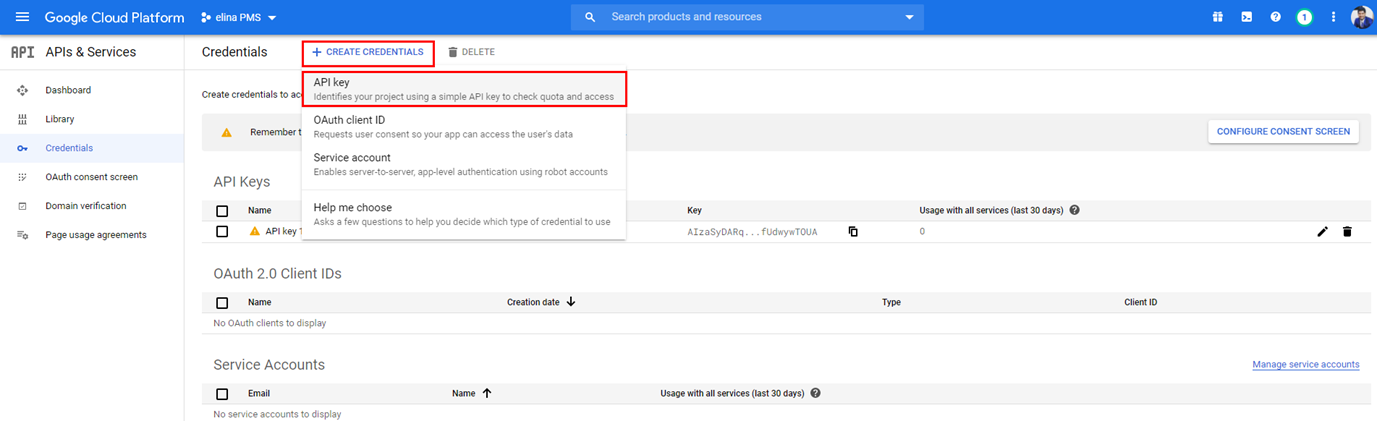Open the help question mark icon

[1275, 17]
